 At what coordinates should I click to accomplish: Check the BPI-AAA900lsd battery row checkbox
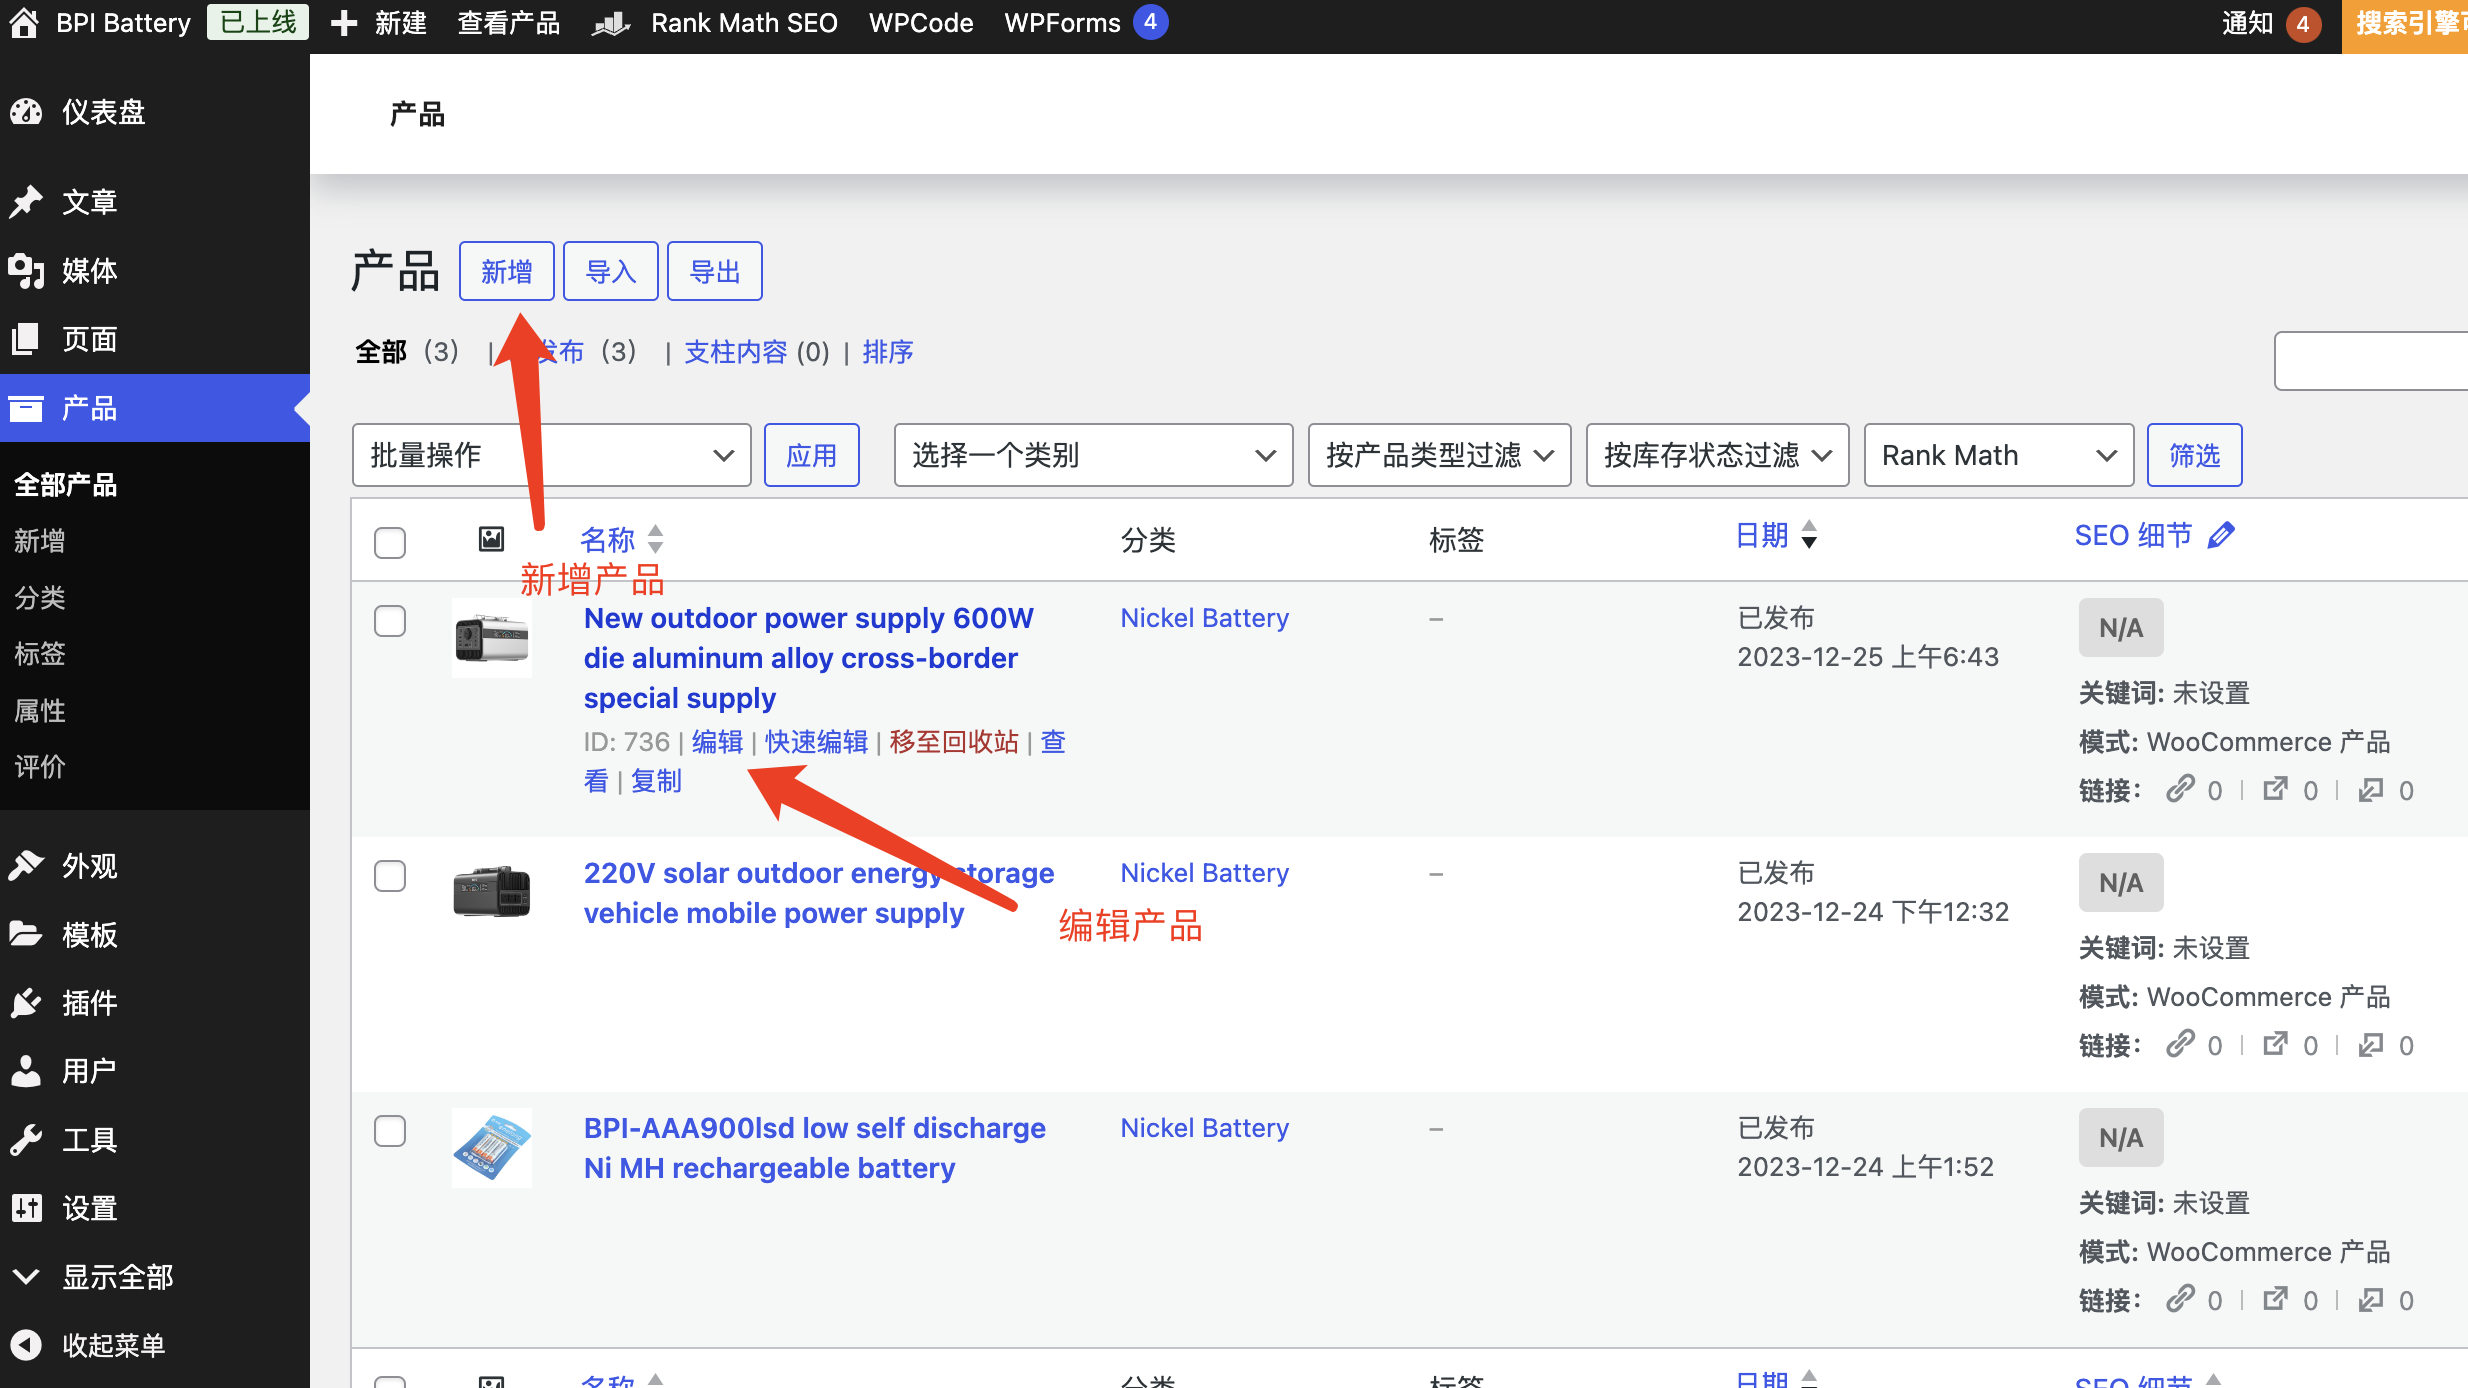(x=390, y=1130)
